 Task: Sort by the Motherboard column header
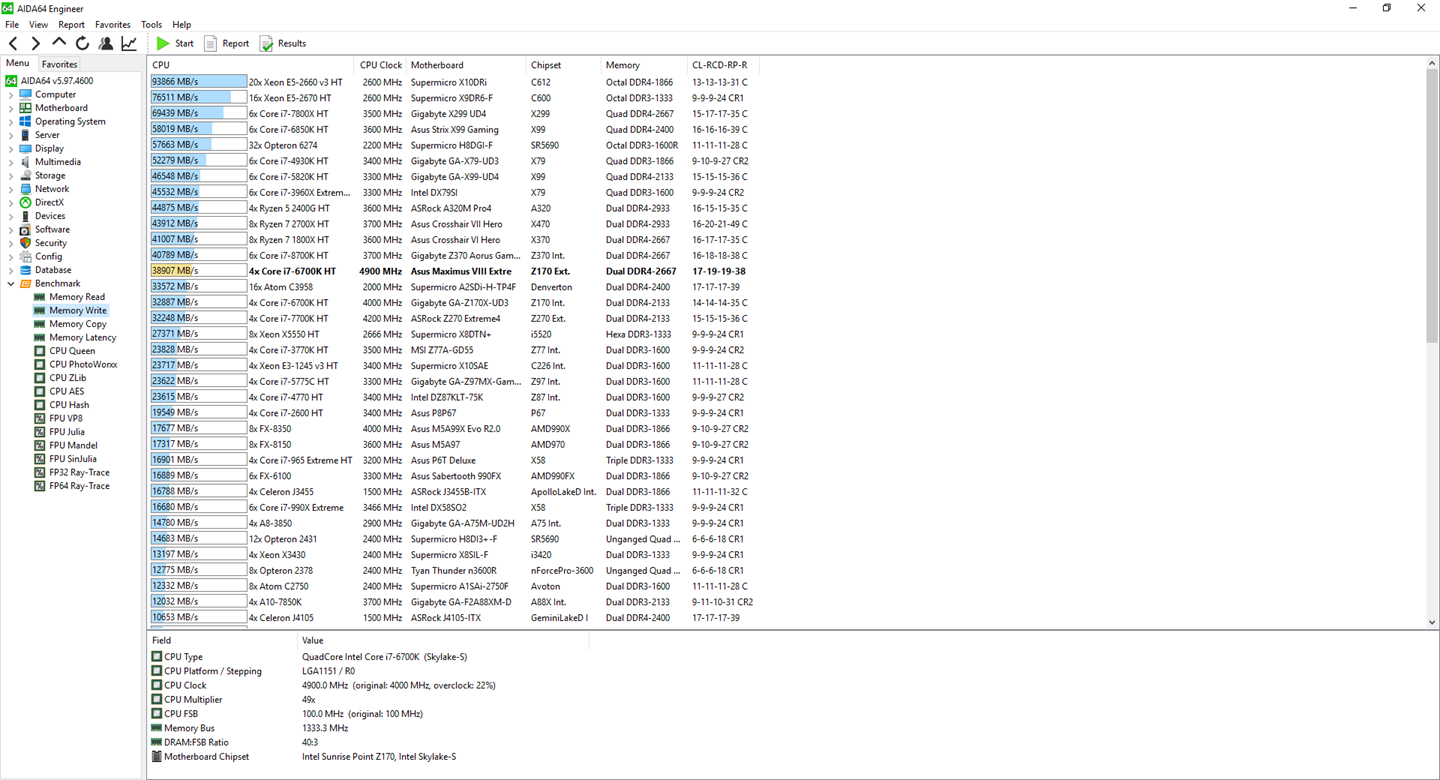(x=467, y=65)
